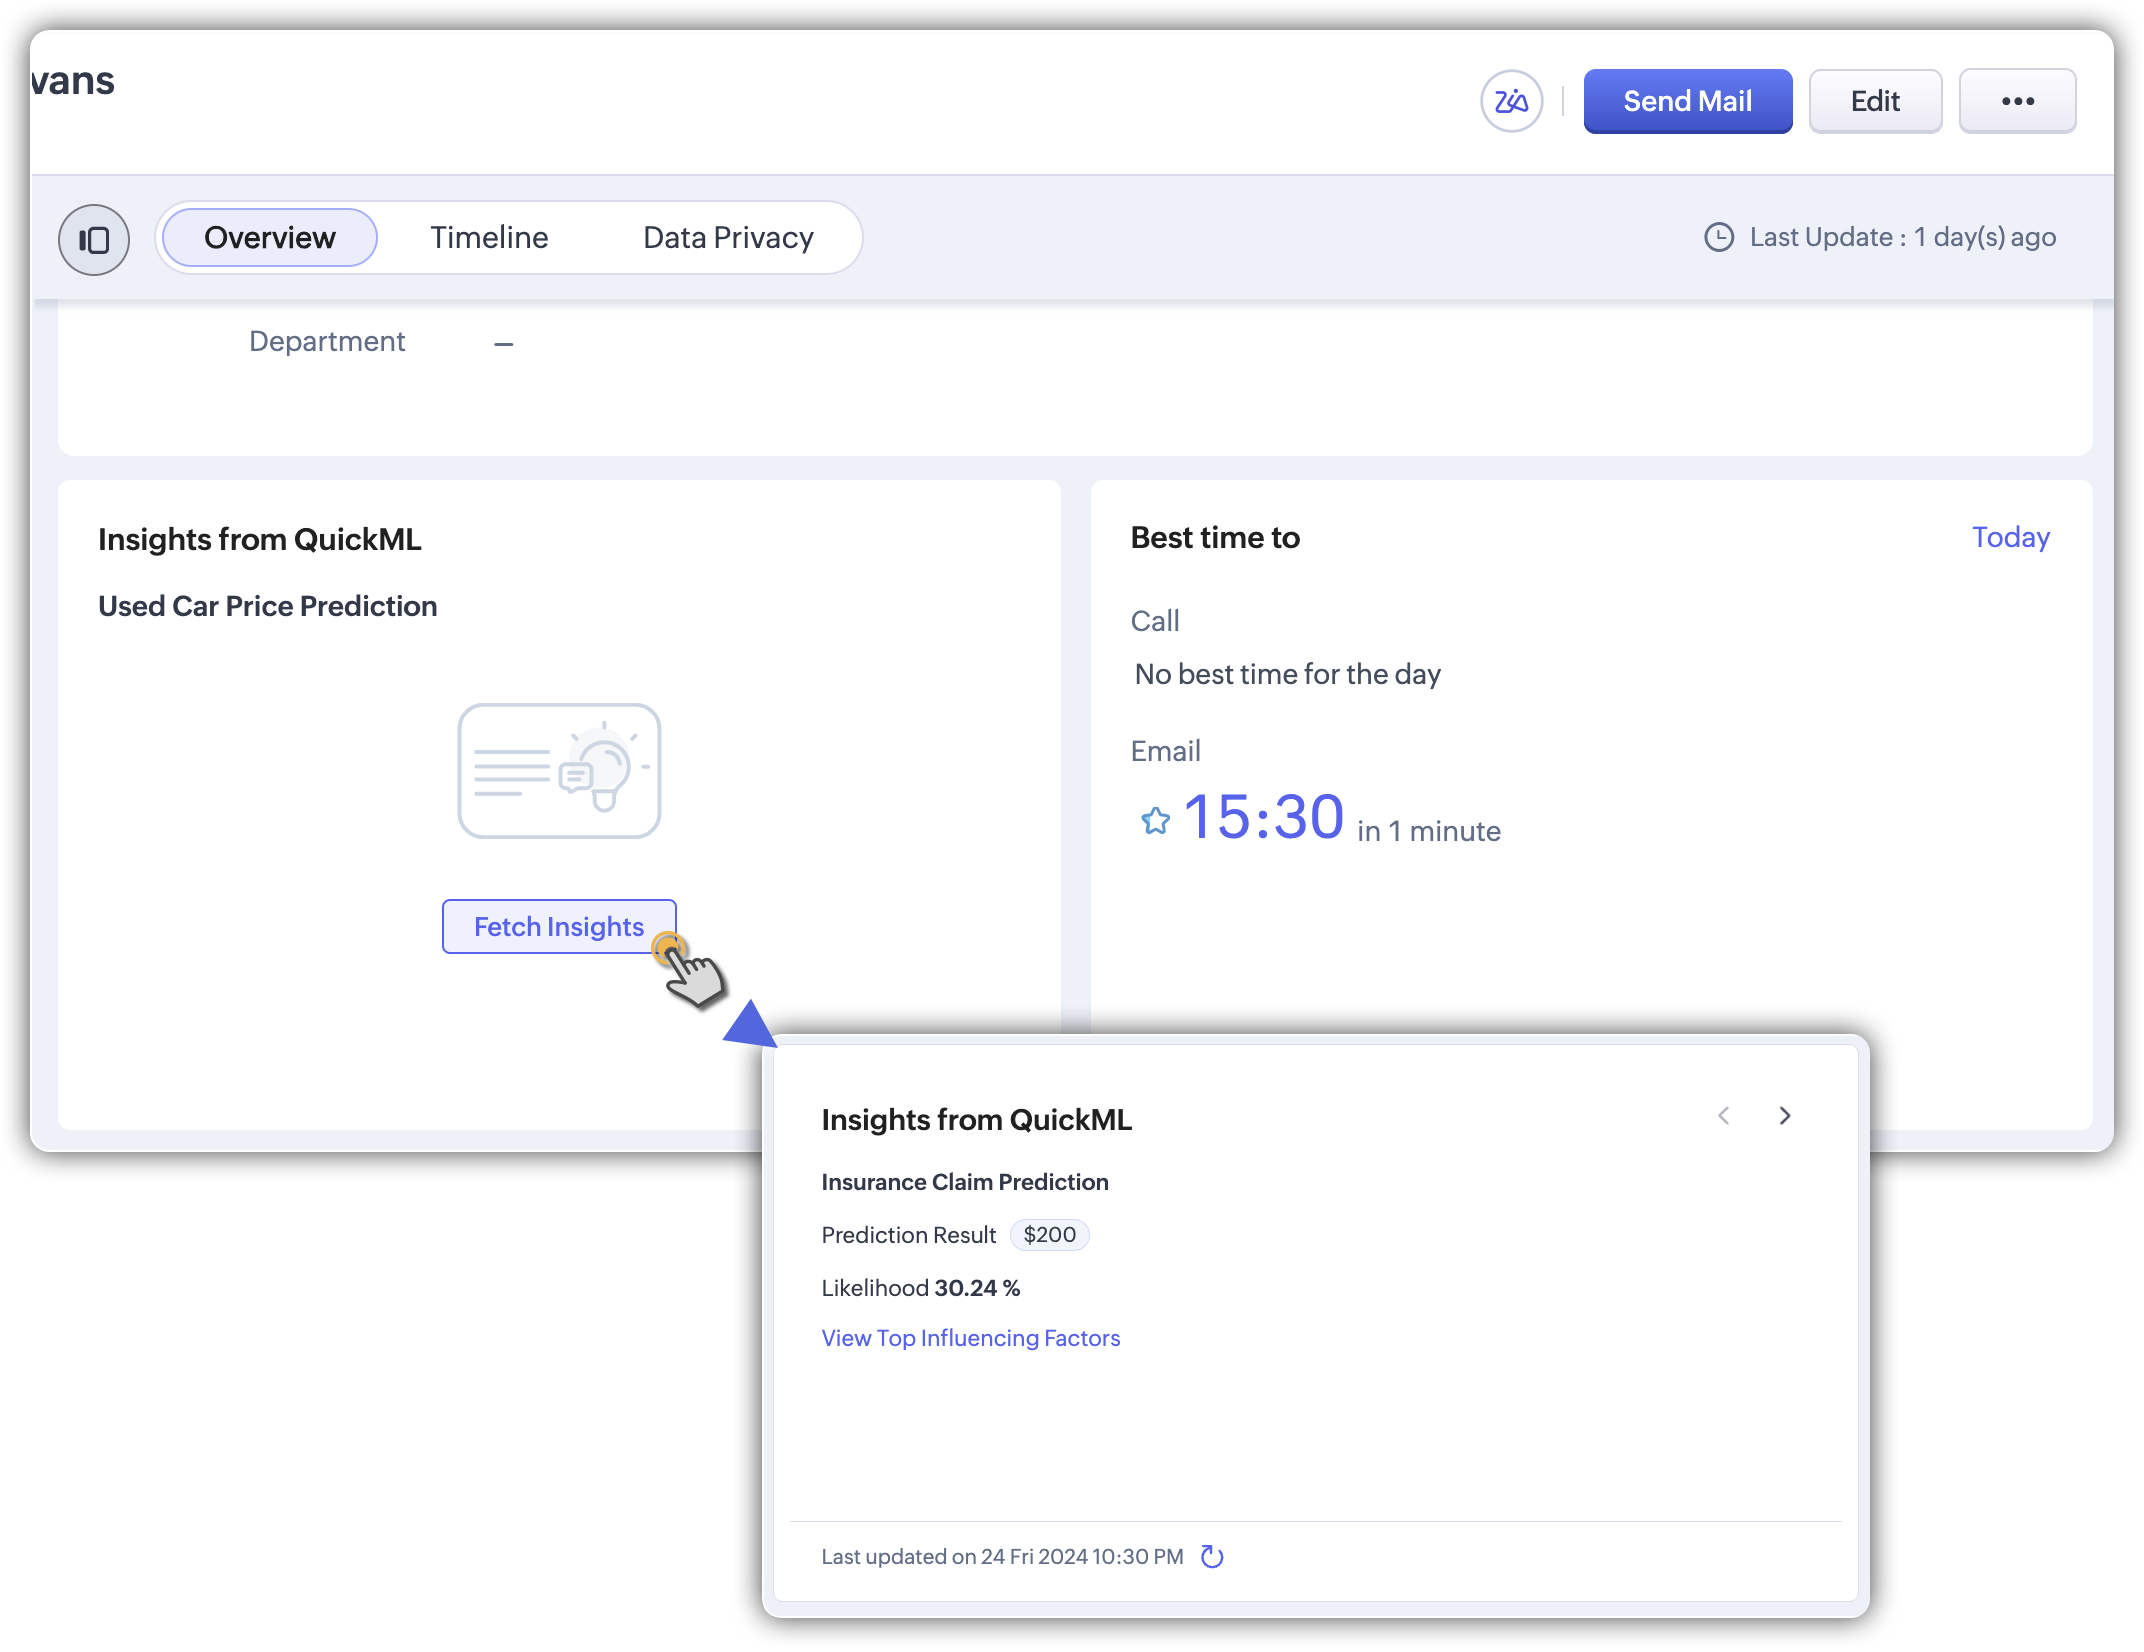The height and width of the screenshot is (1652, 2144).
Task: Click the refresh icon beside last updated
Action: pos(1212,1556)
